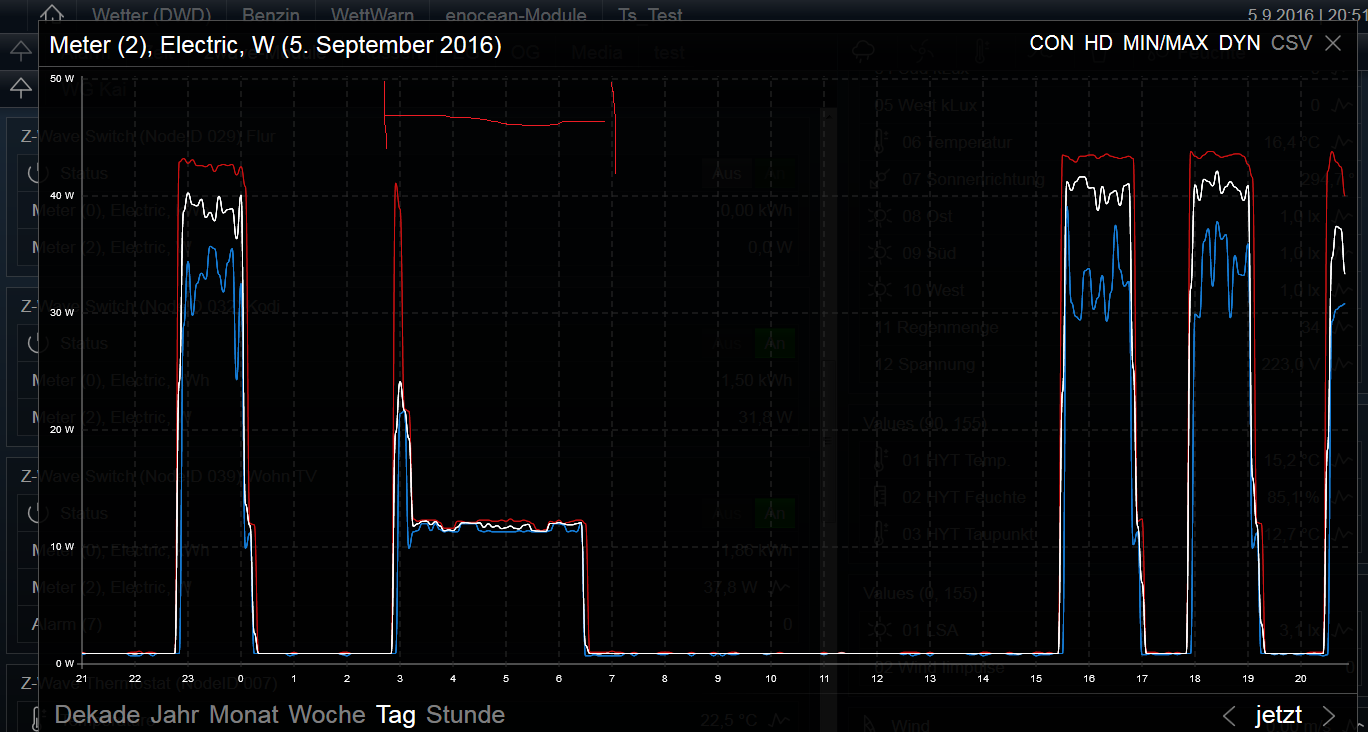
Task: Select the Woche time range
Action: 327,715
